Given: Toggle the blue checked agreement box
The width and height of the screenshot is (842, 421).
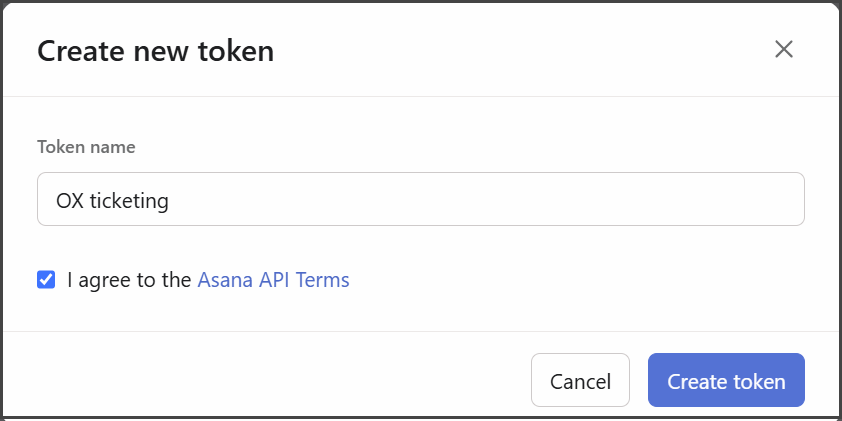Looking at the screenshot, I should tap(46, 280).
